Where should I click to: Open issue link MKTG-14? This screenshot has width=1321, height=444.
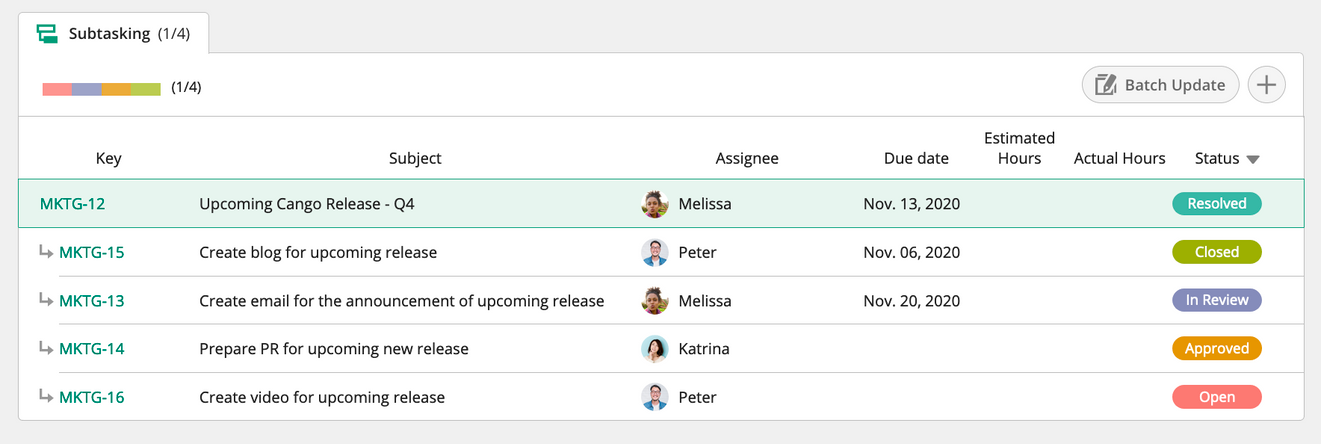pyautogui.click(x=92, y=349)
